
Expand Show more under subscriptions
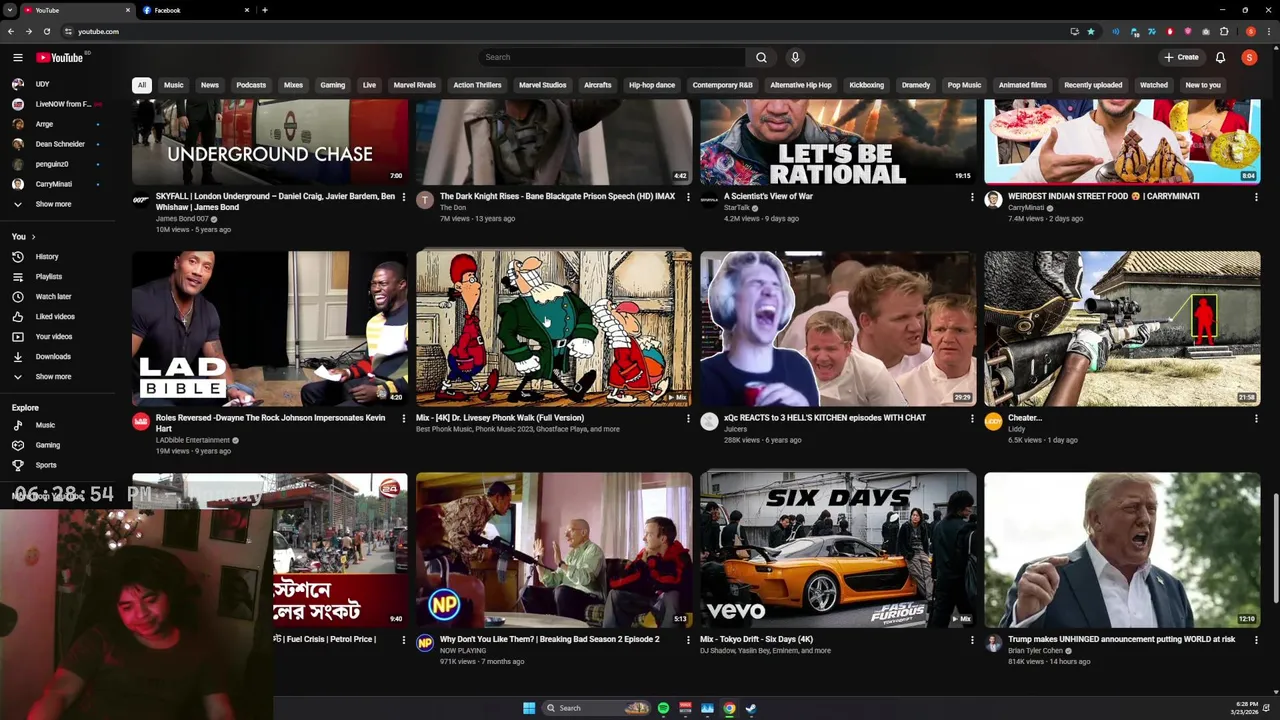tap(53, 204)
